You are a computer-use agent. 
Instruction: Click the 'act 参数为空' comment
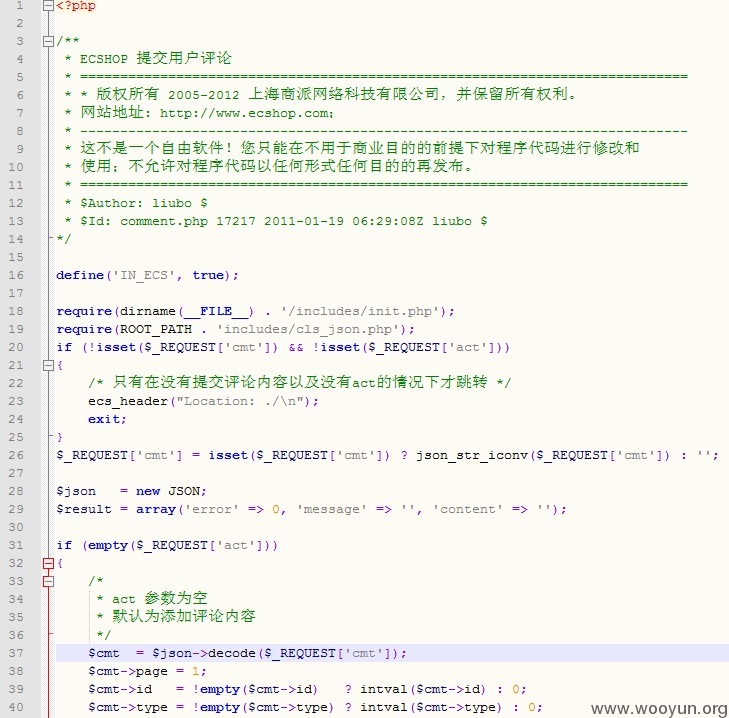tap(159, 599)
